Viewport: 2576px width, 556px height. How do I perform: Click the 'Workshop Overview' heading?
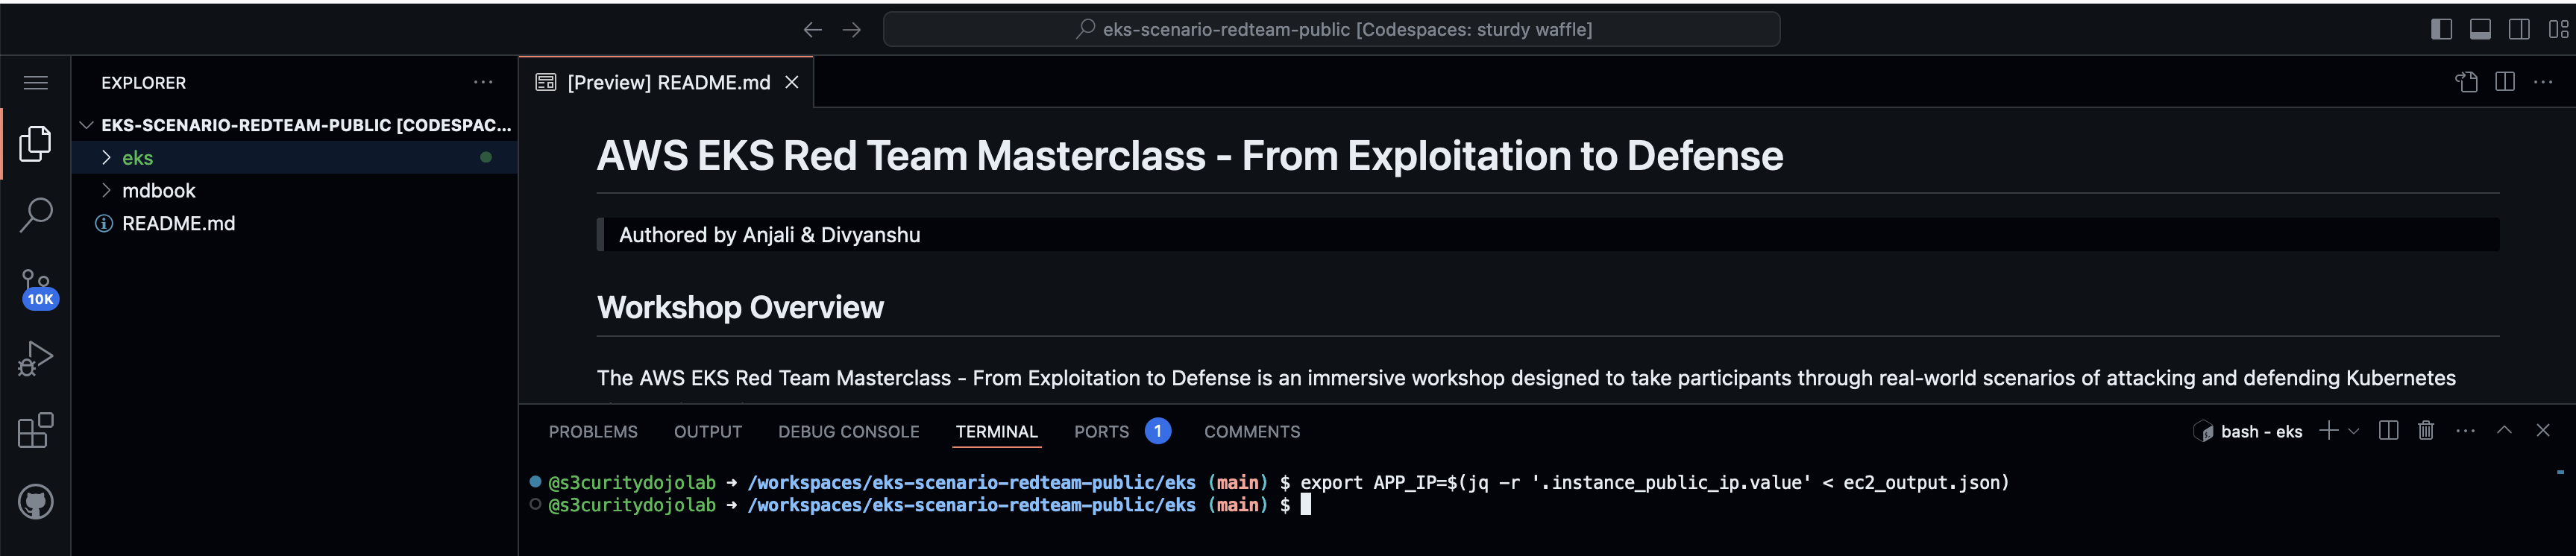click(740, 308)
